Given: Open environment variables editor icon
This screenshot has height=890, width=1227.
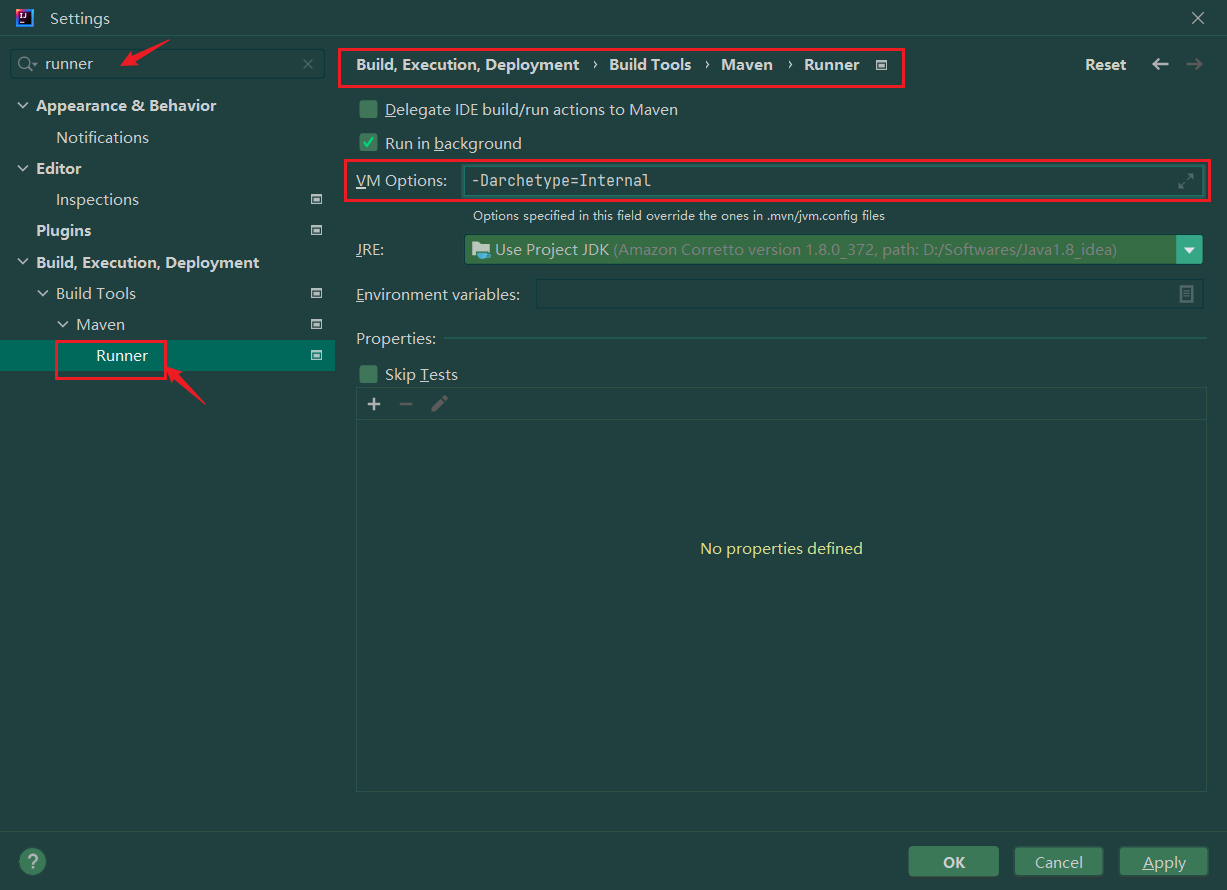Looking at the screenshot, I should [x=1186, y=294].
